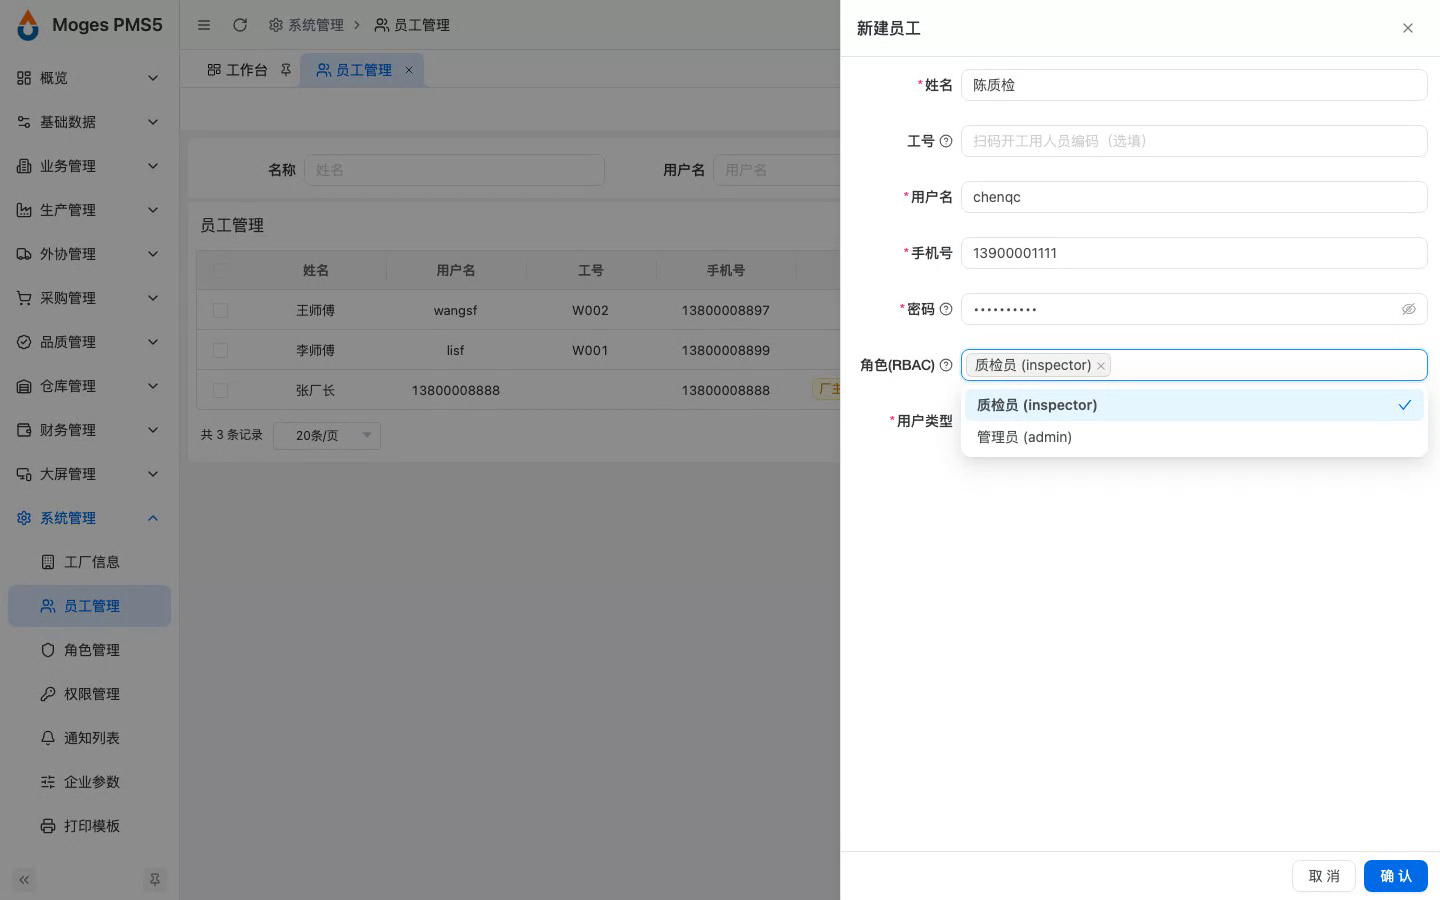This screenshot has width=1440, height=900.
Task: Expand the 基础数据 sidebar menu
Action: (90, 122)
